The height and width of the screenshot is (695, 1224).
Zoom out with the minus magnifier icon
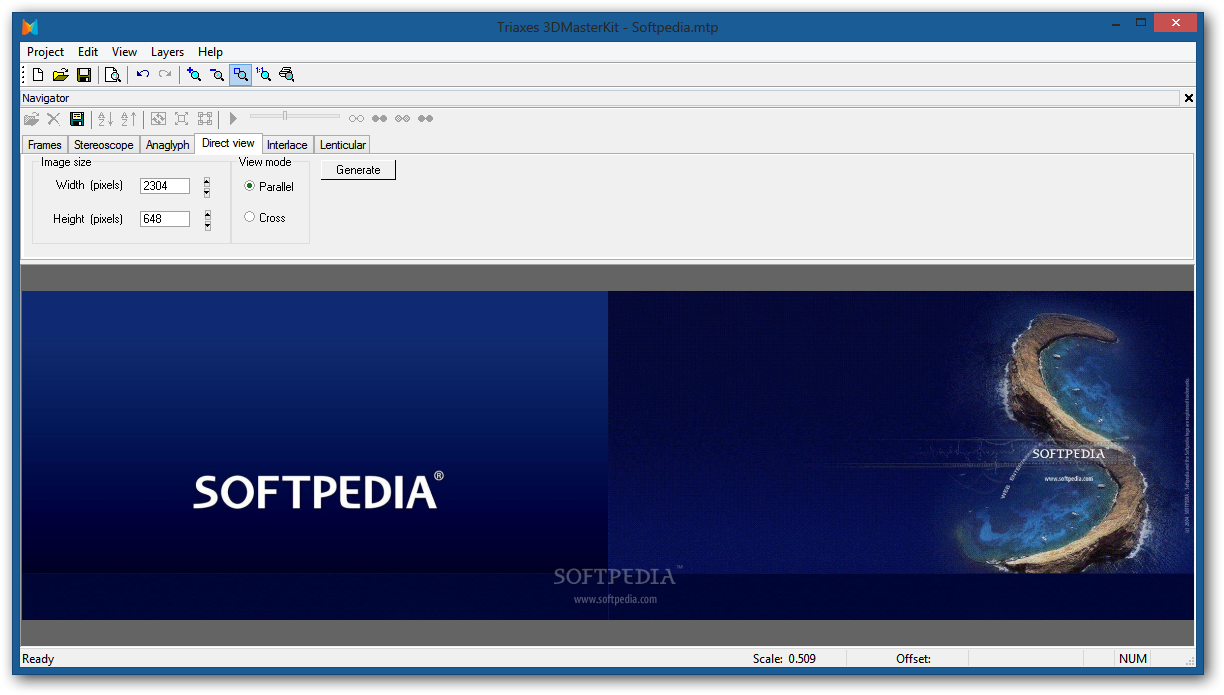coord(217,74)
